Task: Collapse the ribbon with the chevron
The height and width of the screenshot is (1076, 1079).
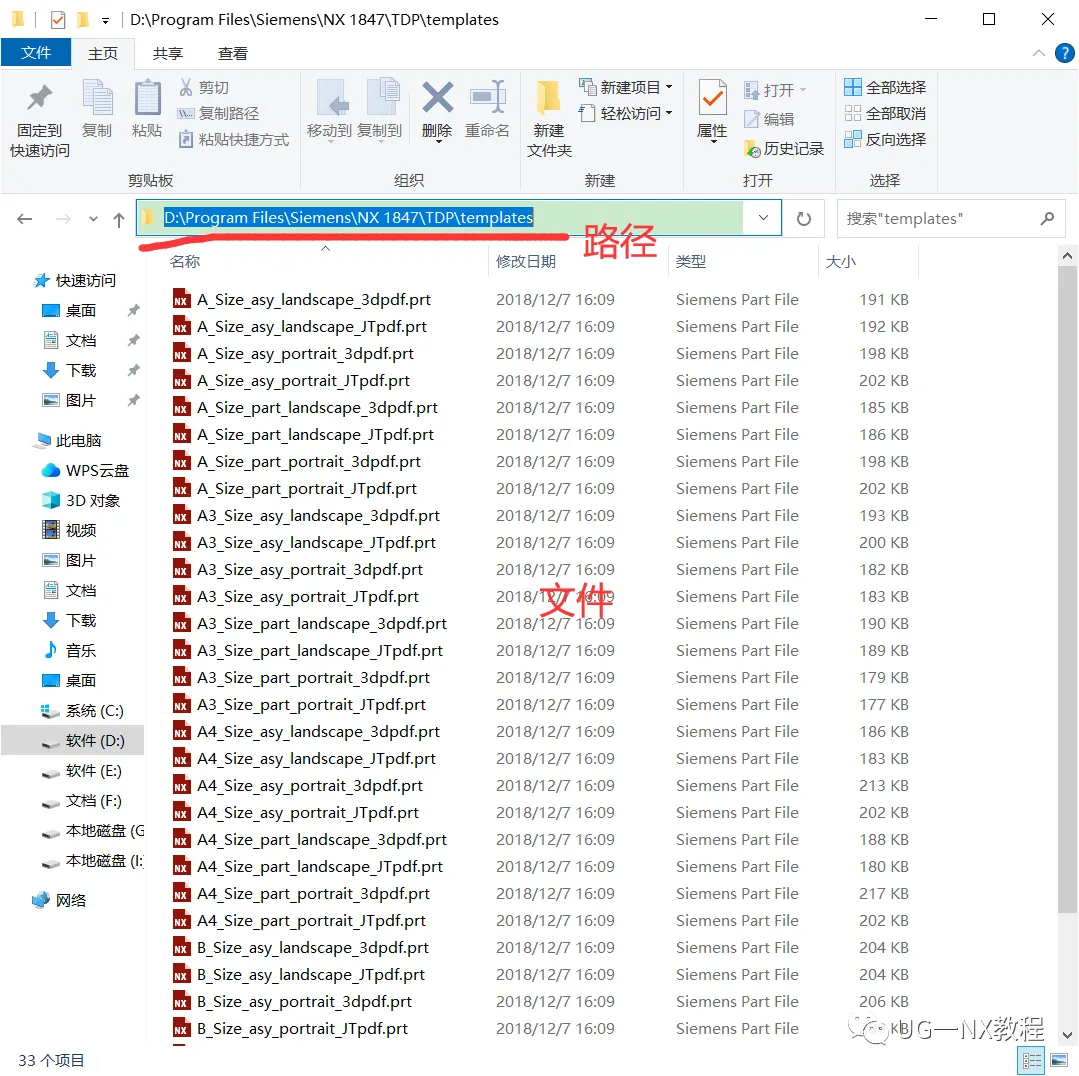Action: (1038, 53)
